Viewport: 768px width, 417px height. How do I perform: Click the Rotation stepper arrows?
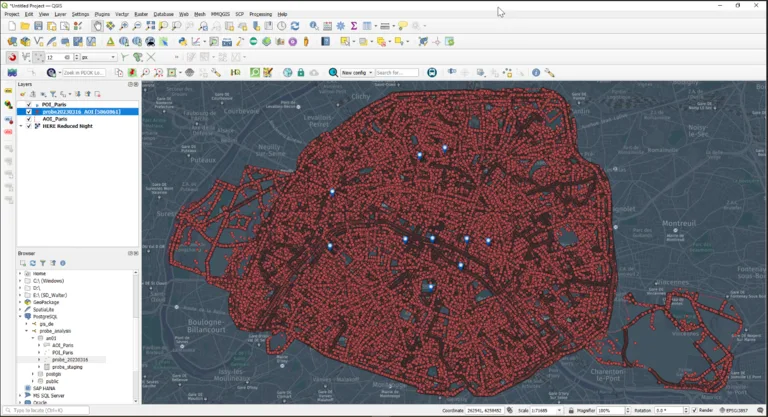click(686, 410)
